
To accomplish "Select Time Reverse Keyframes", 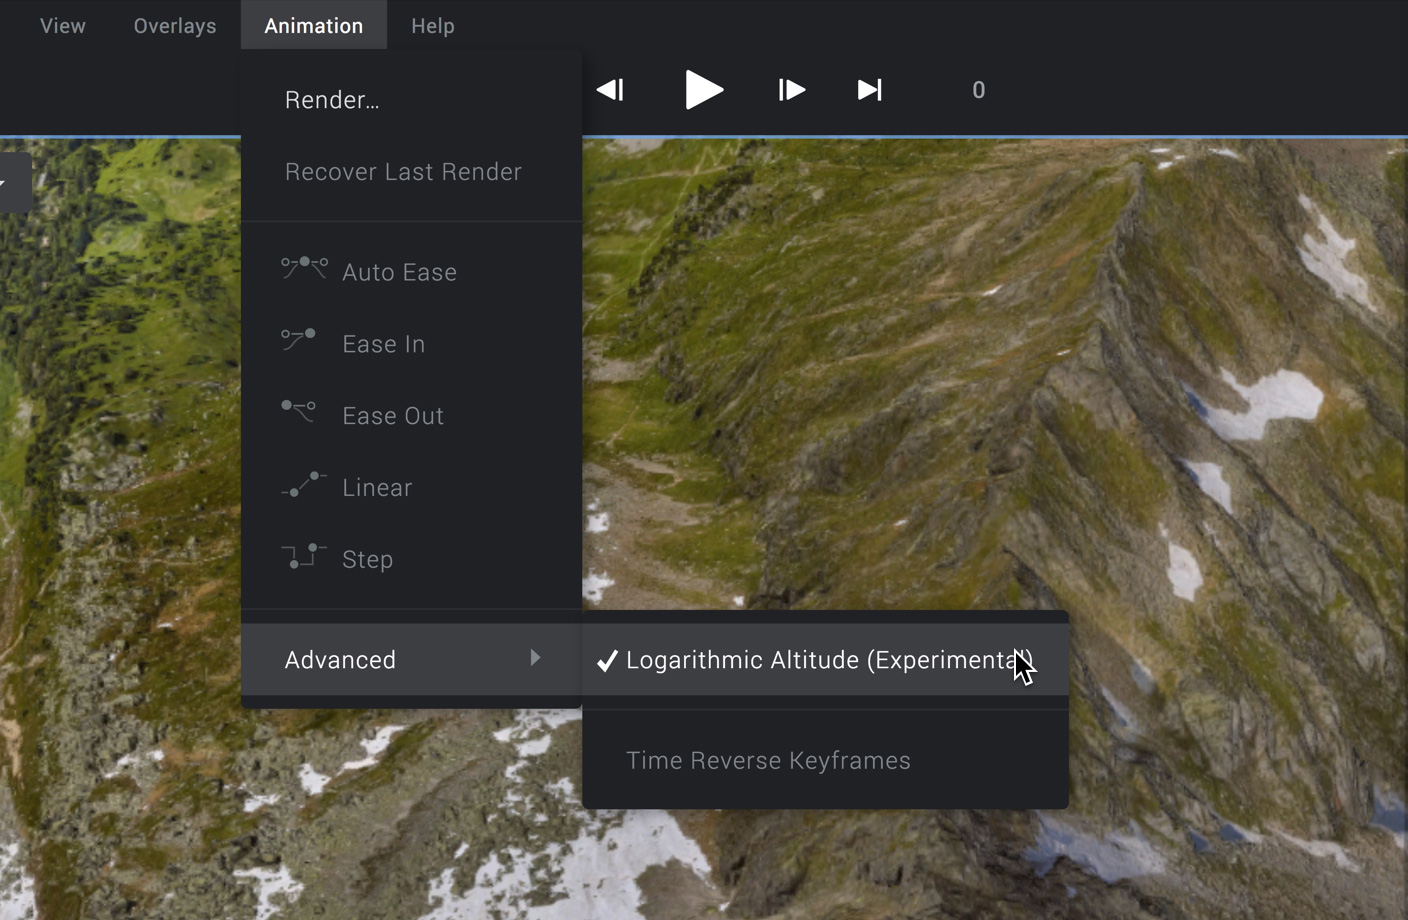I will 768,761.
